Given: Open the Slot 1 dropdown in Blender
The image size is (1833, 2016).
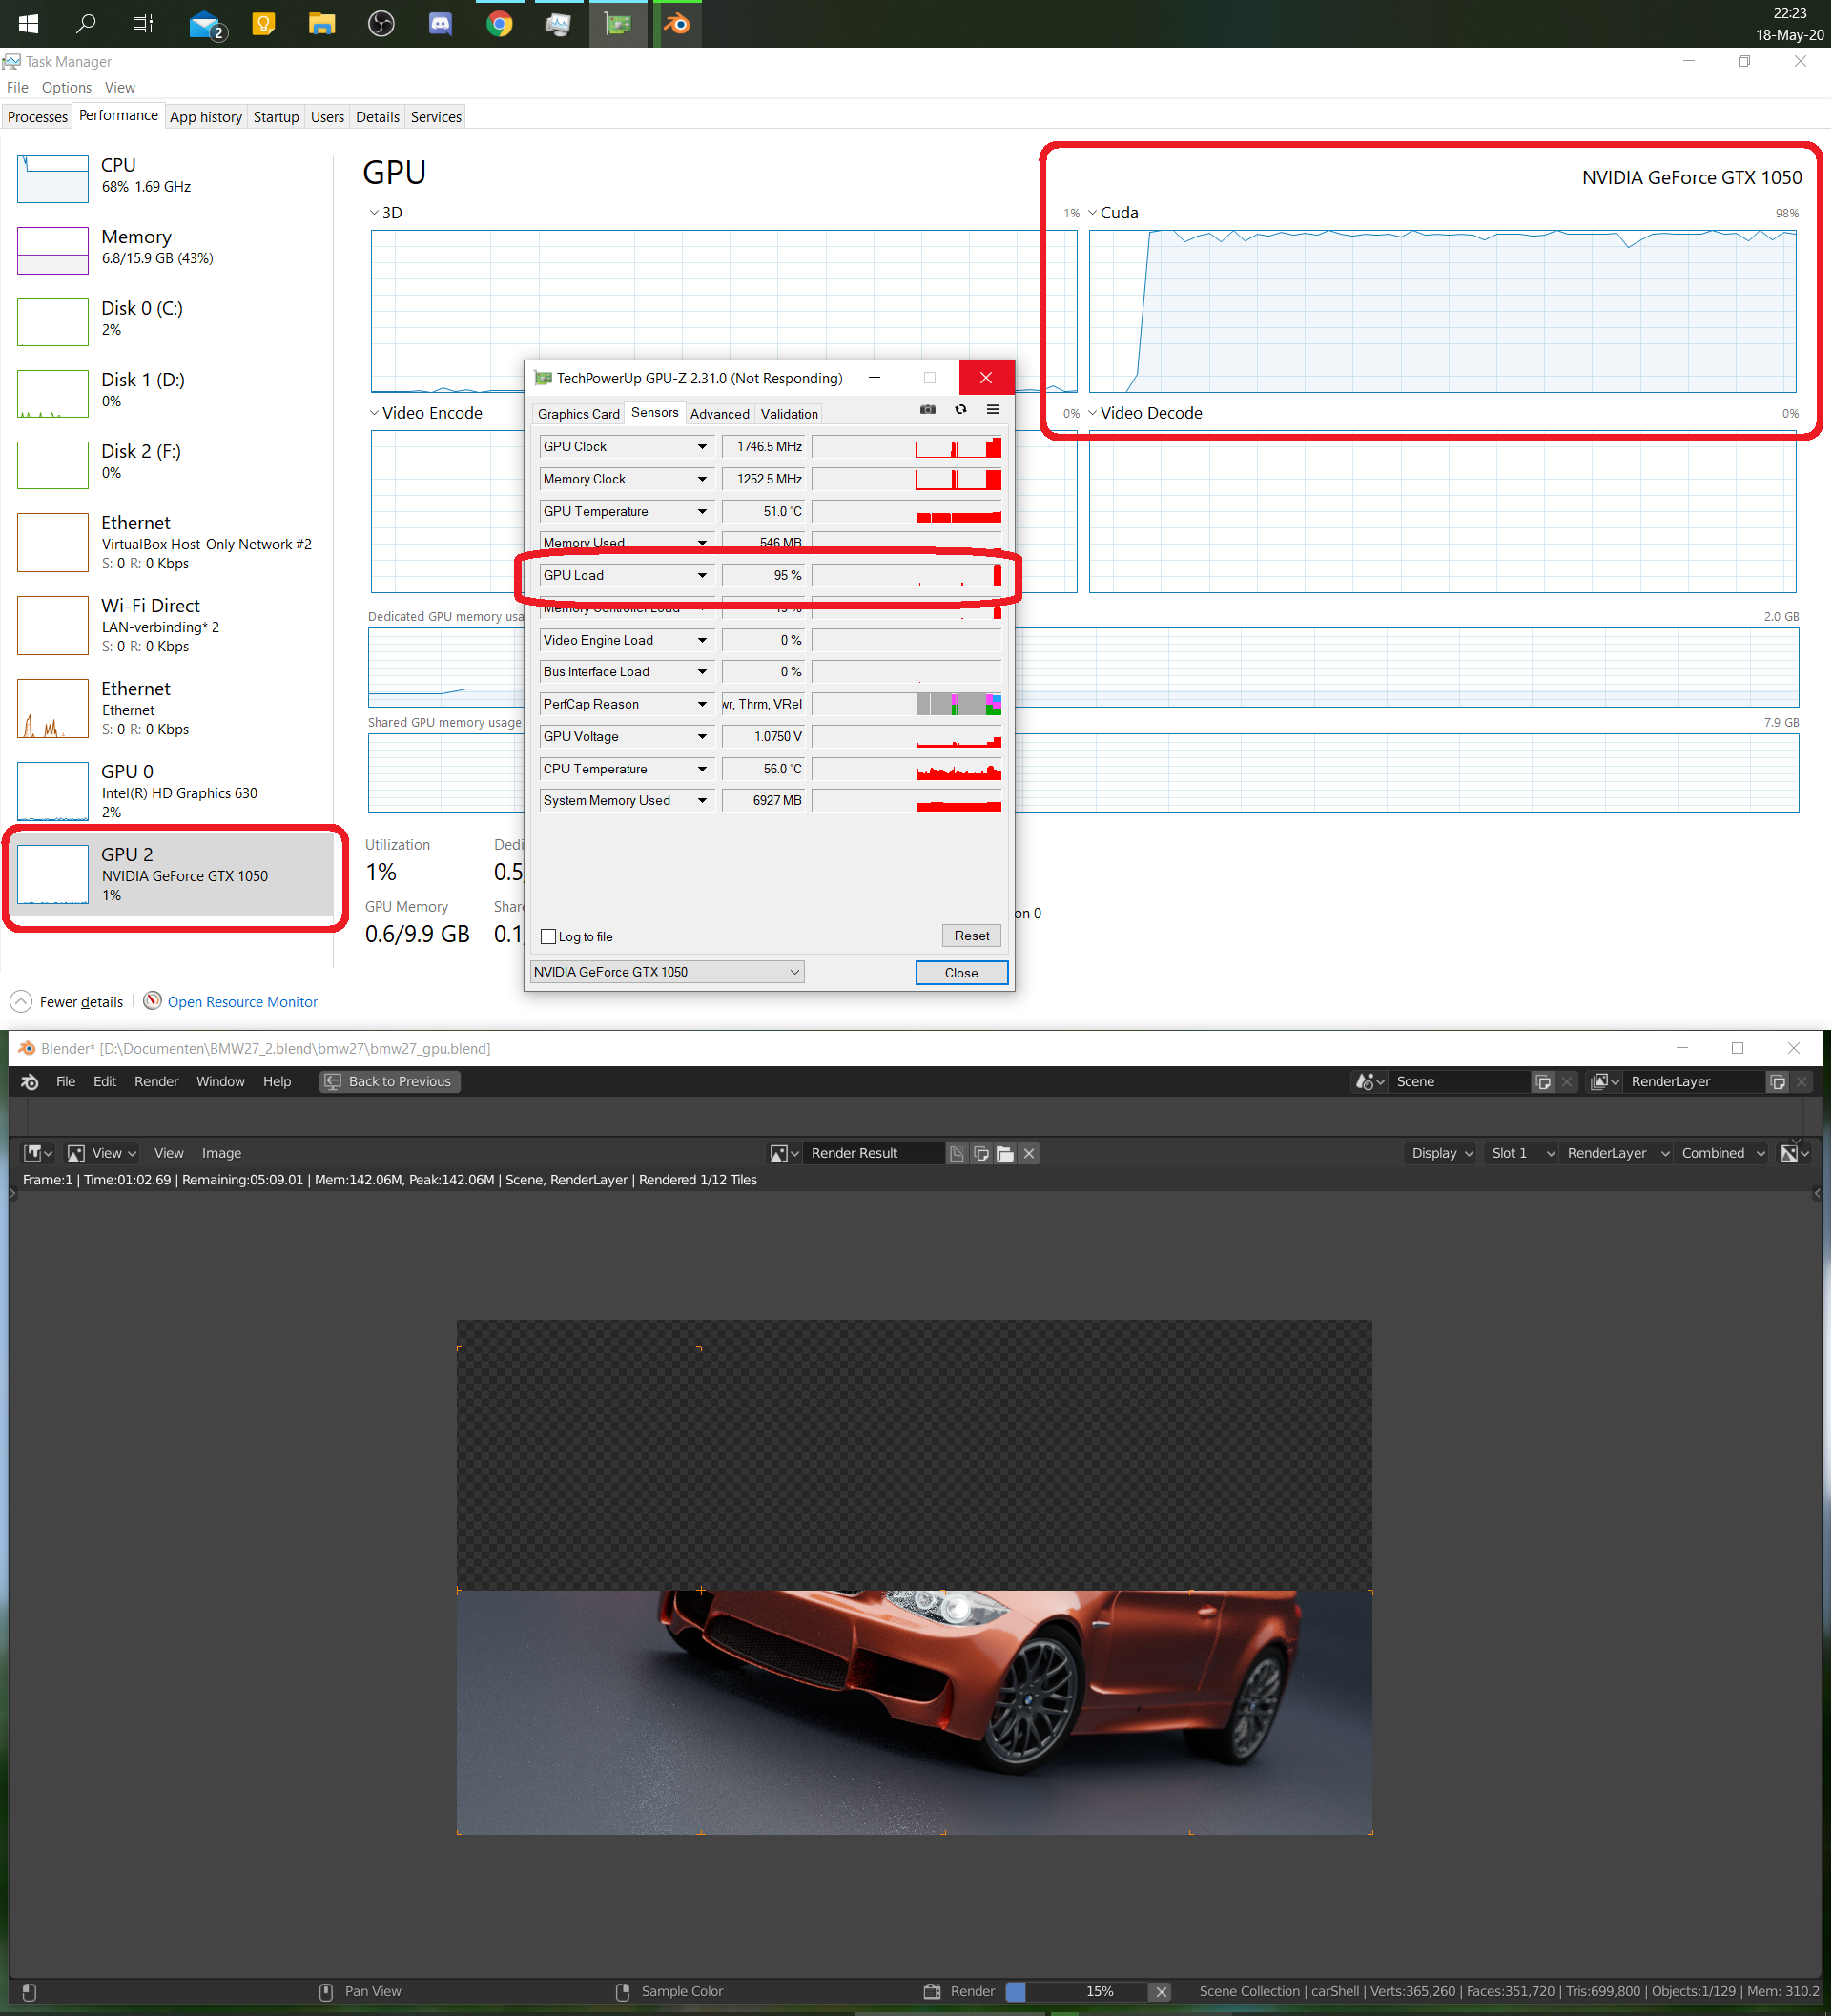Looking at the screenshot, I should click(x=1523, y=1155).
